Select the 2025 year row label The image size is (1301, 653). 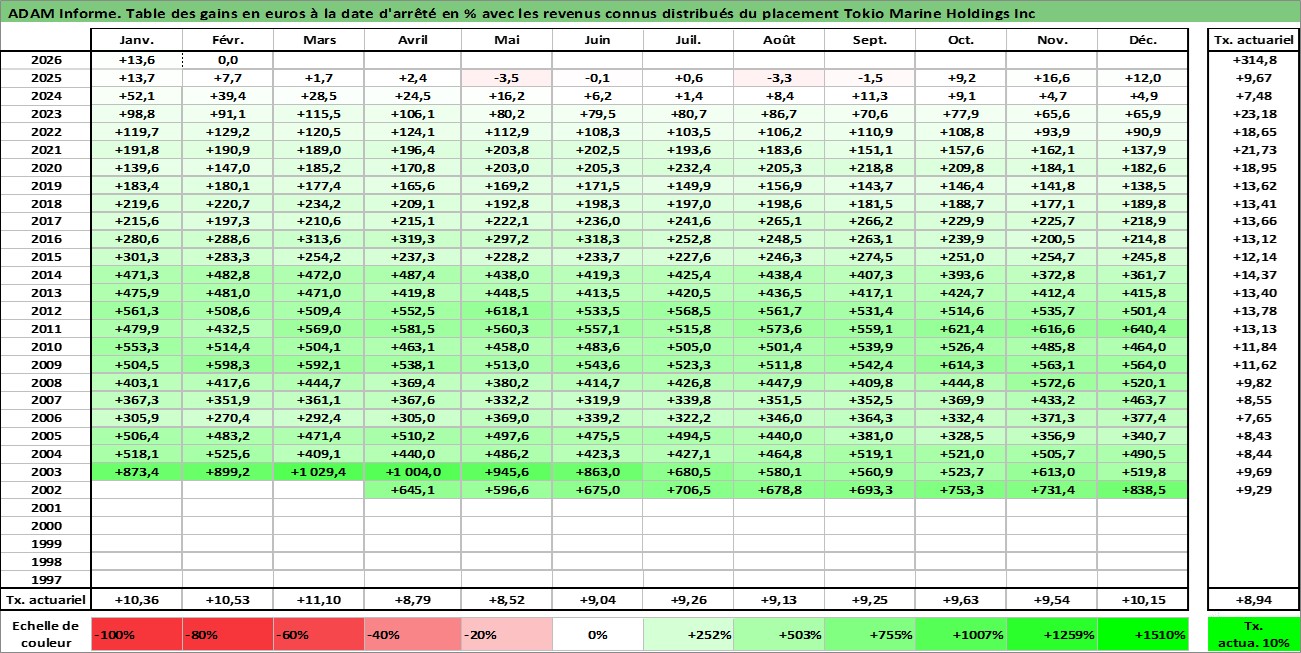(x=46, y=78)
